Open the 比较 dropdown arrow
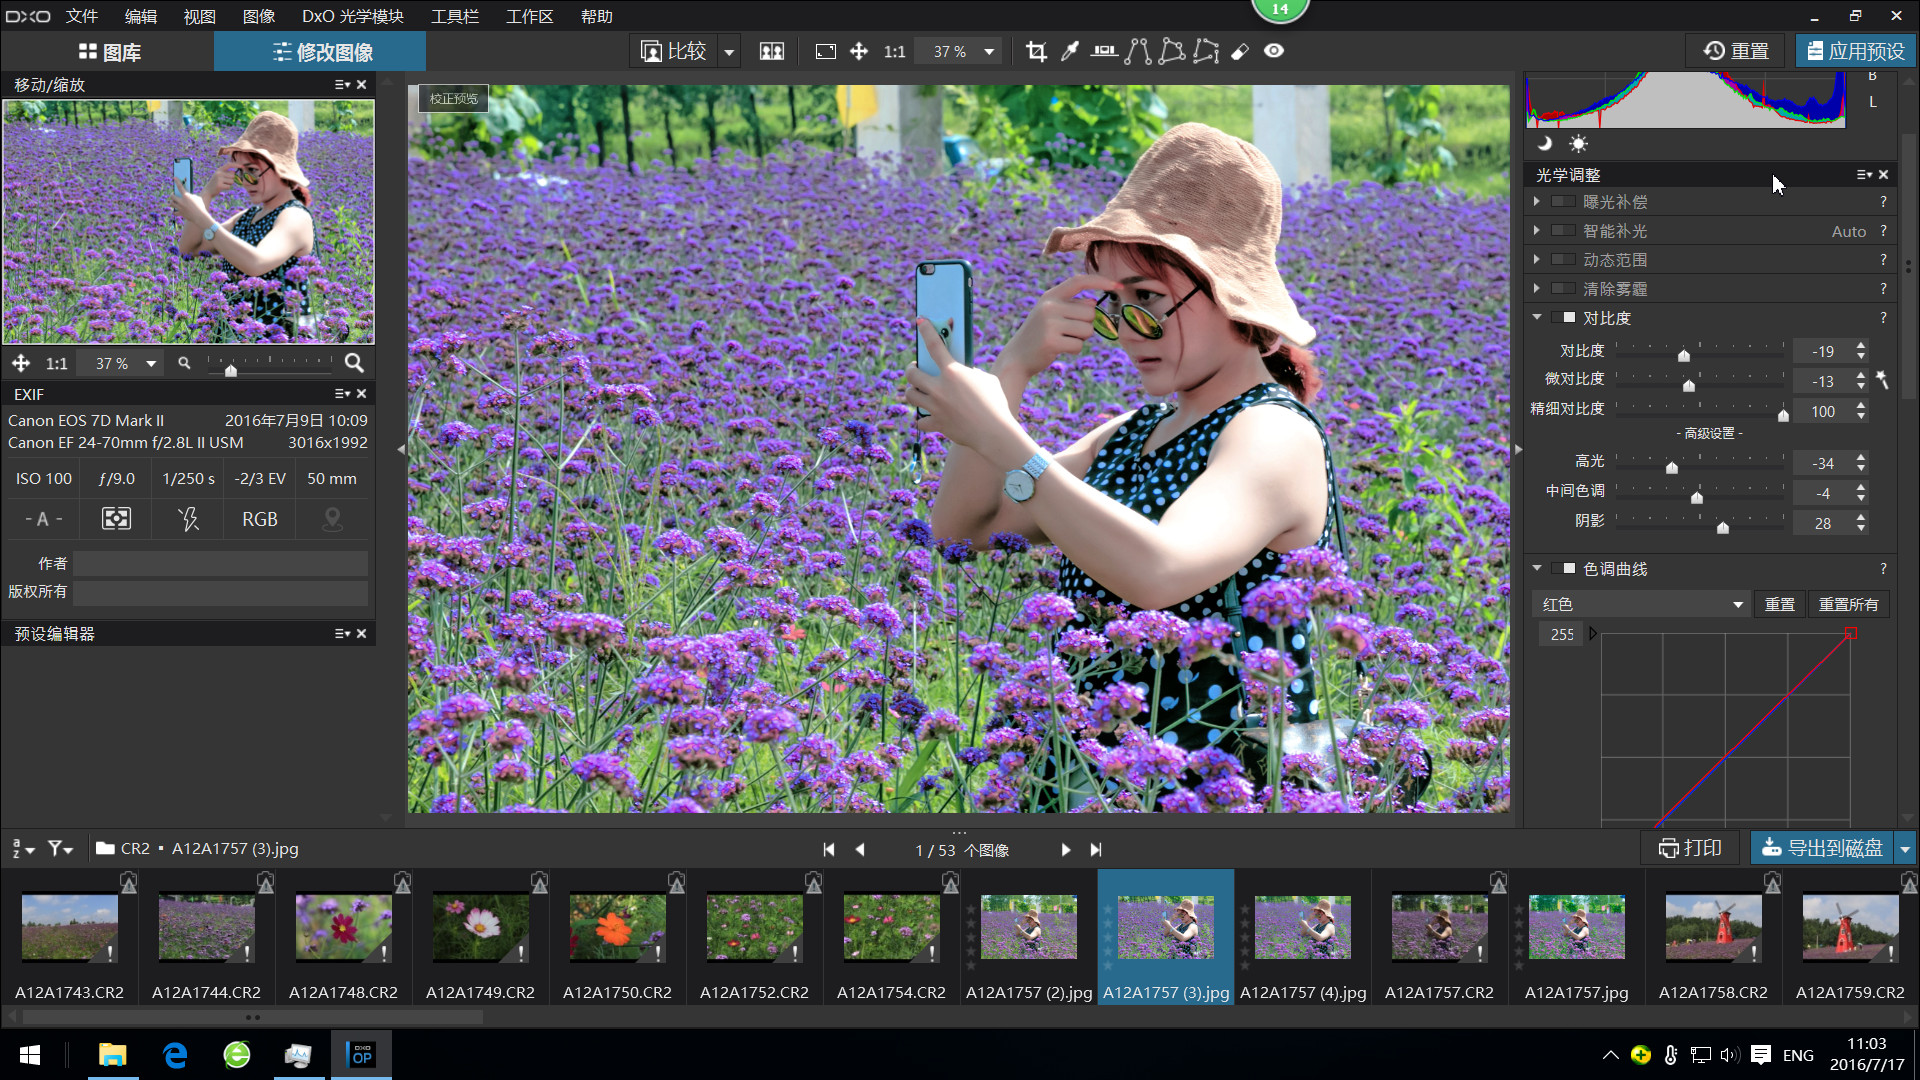 click(x=729, y=51)
